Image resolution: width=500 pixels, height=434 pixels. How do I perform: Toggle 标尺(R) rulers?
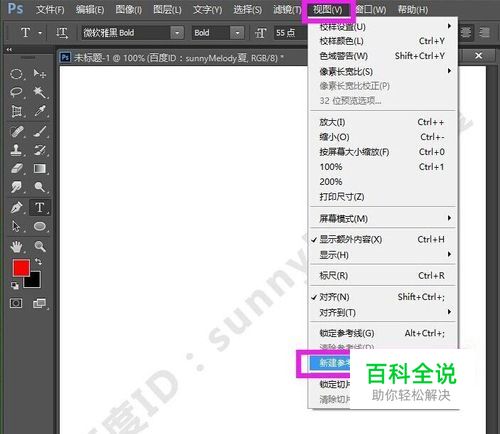(x=383, y=275)
